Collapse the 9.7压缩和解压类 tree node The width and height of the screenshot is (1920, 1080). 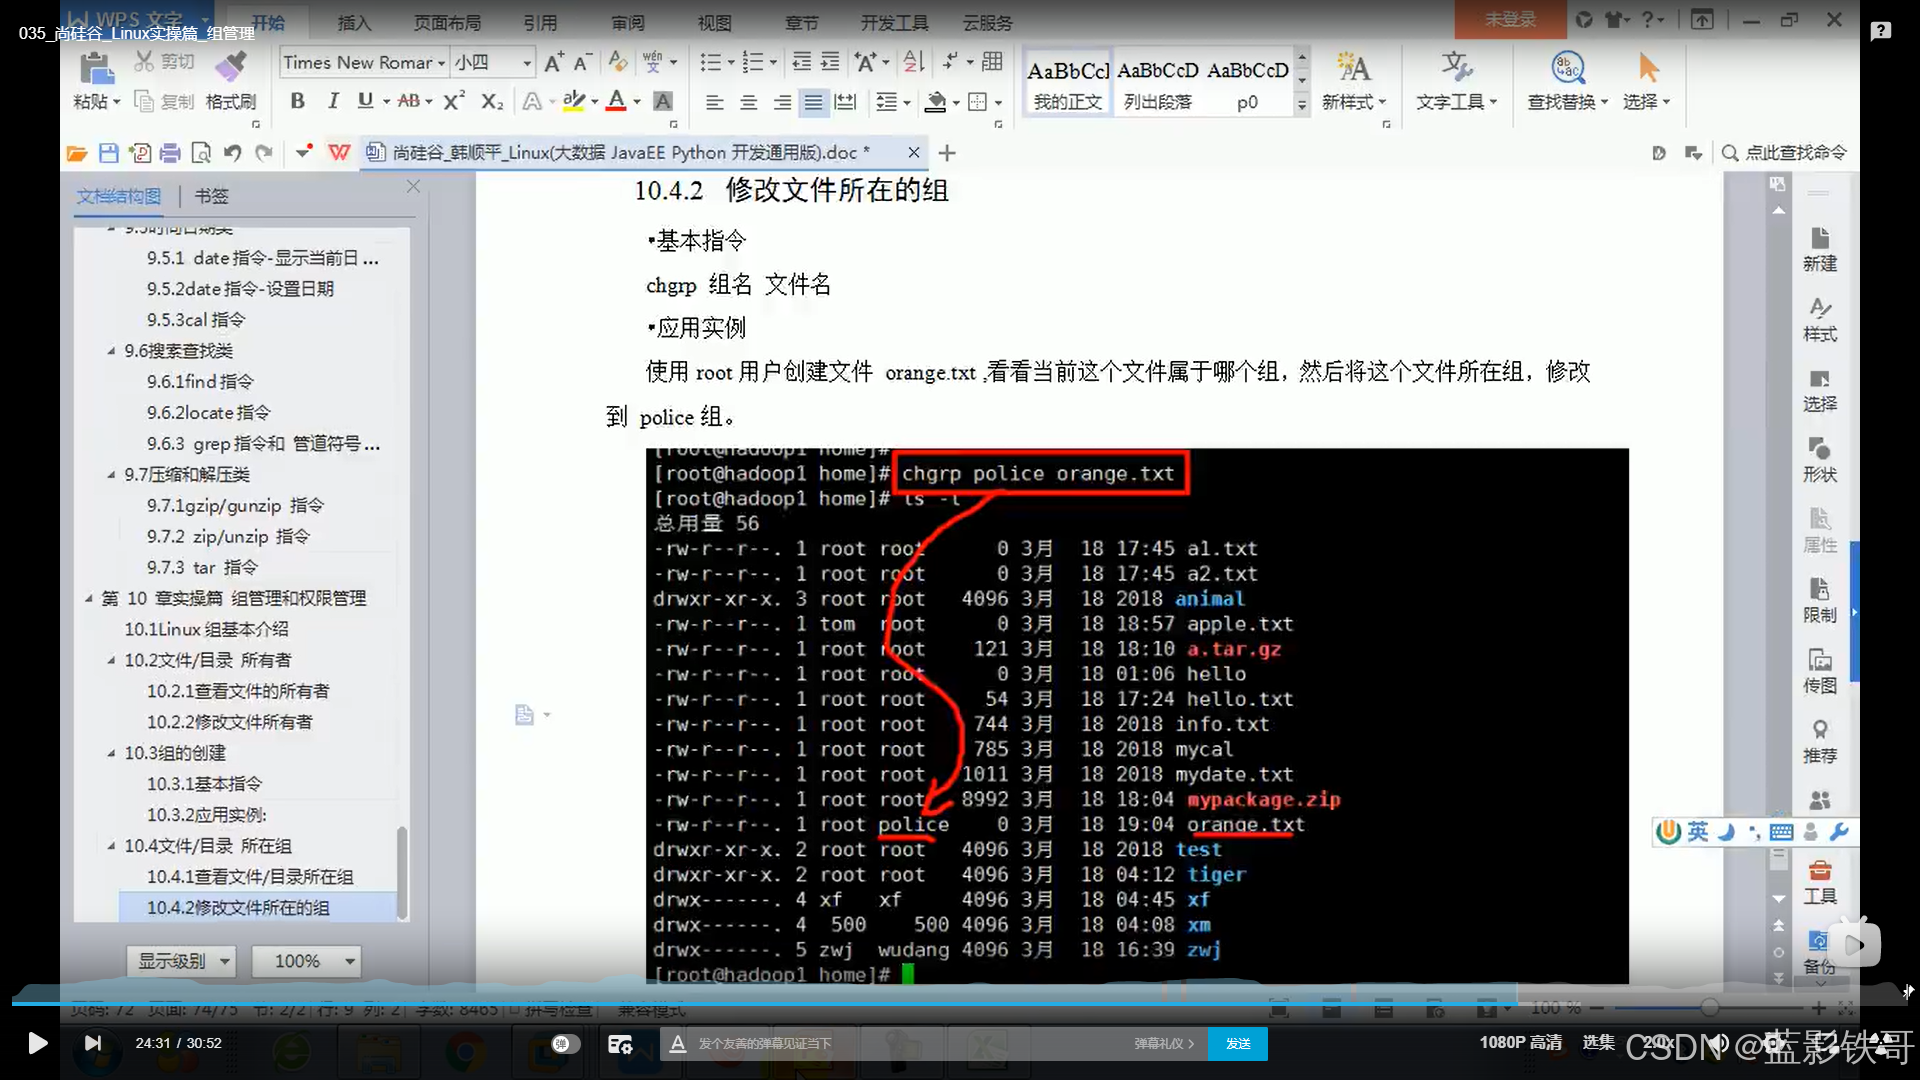[x=111, y=475]
